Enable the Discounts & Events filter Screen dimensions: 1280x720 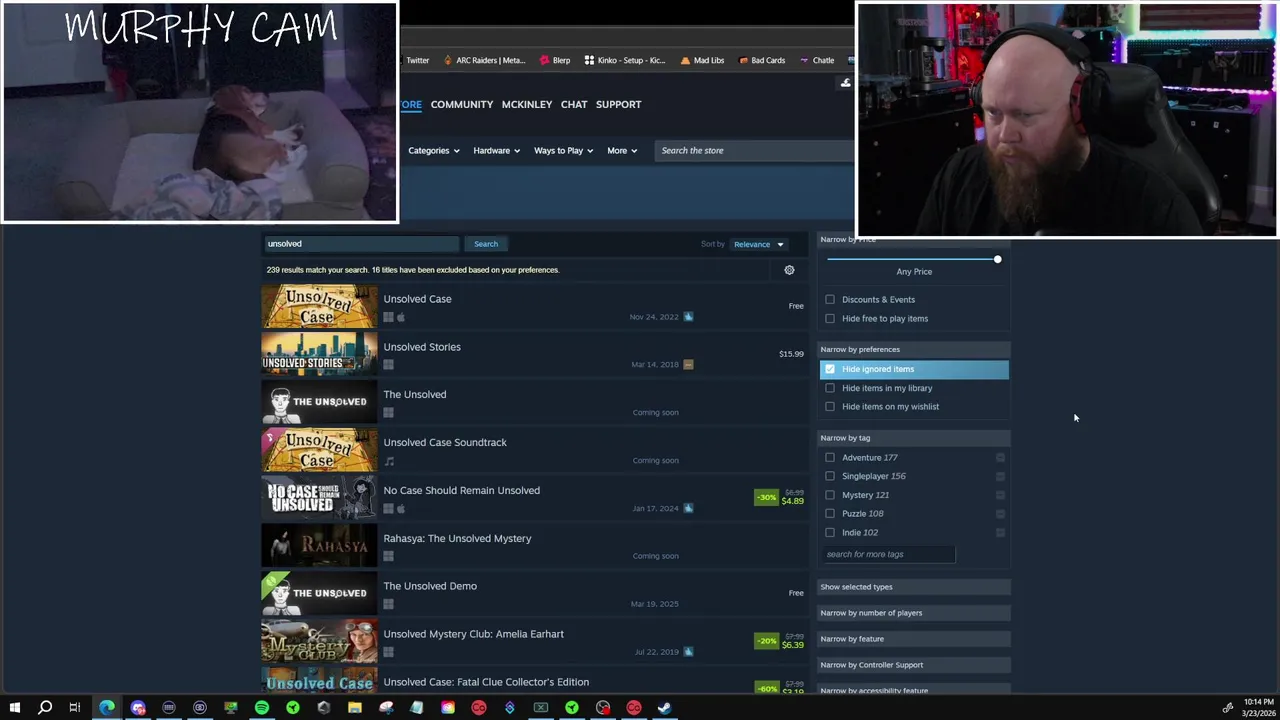(x=830, y=300)
